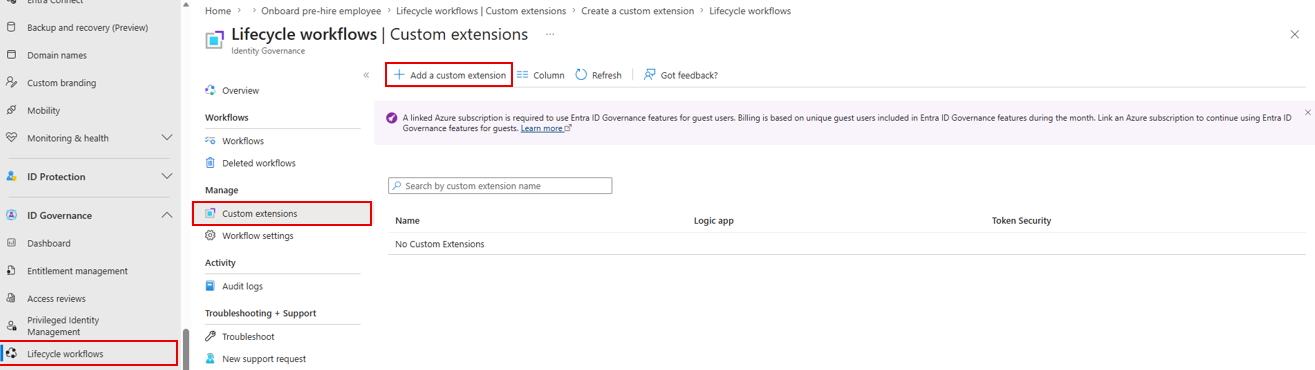Open Domain names in left navigation
This screenshot has width=1315, height=370.
point(57,55)
